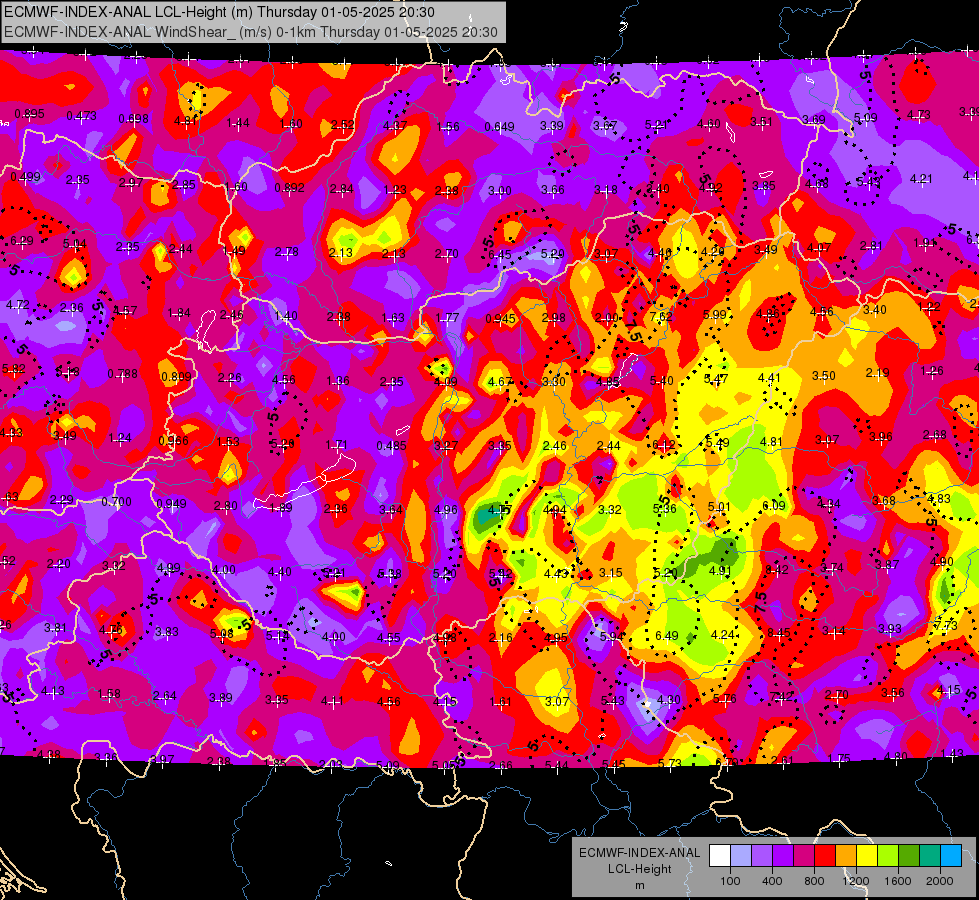Click the dark green swatch after 1600

coord(909,855)
